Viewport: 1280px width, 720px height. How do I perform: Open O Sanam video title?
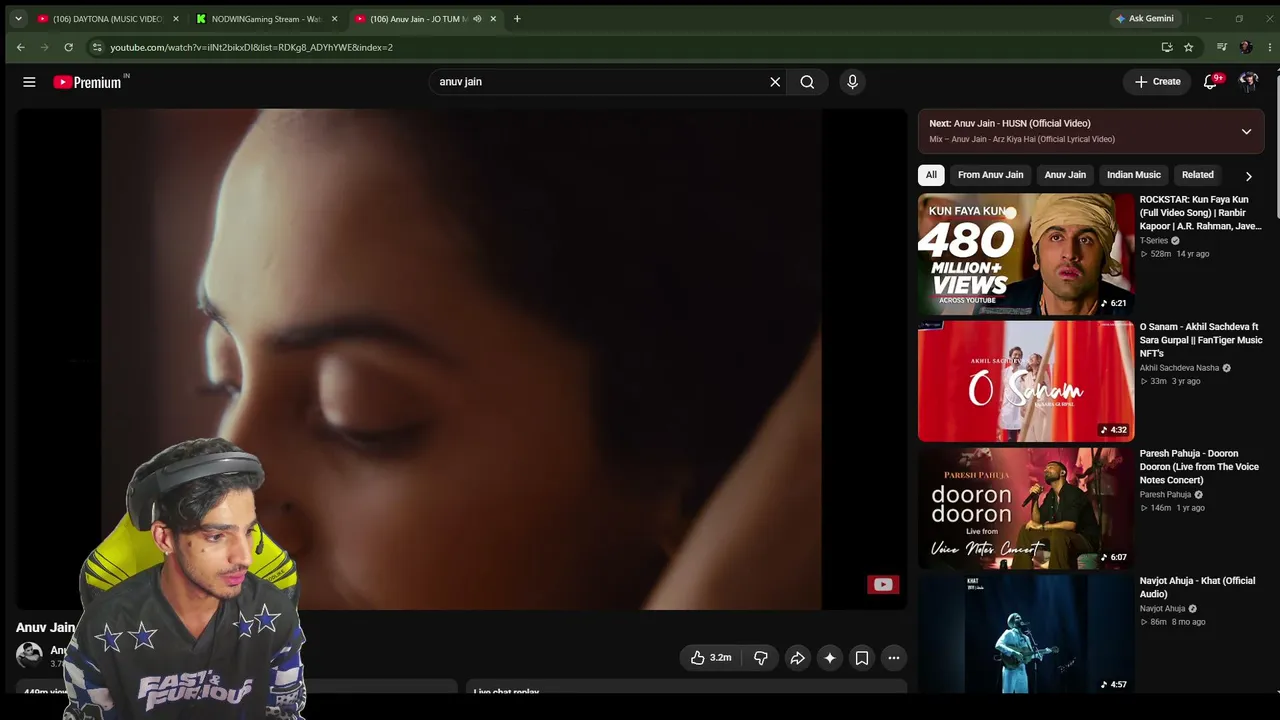point(1200,340)
